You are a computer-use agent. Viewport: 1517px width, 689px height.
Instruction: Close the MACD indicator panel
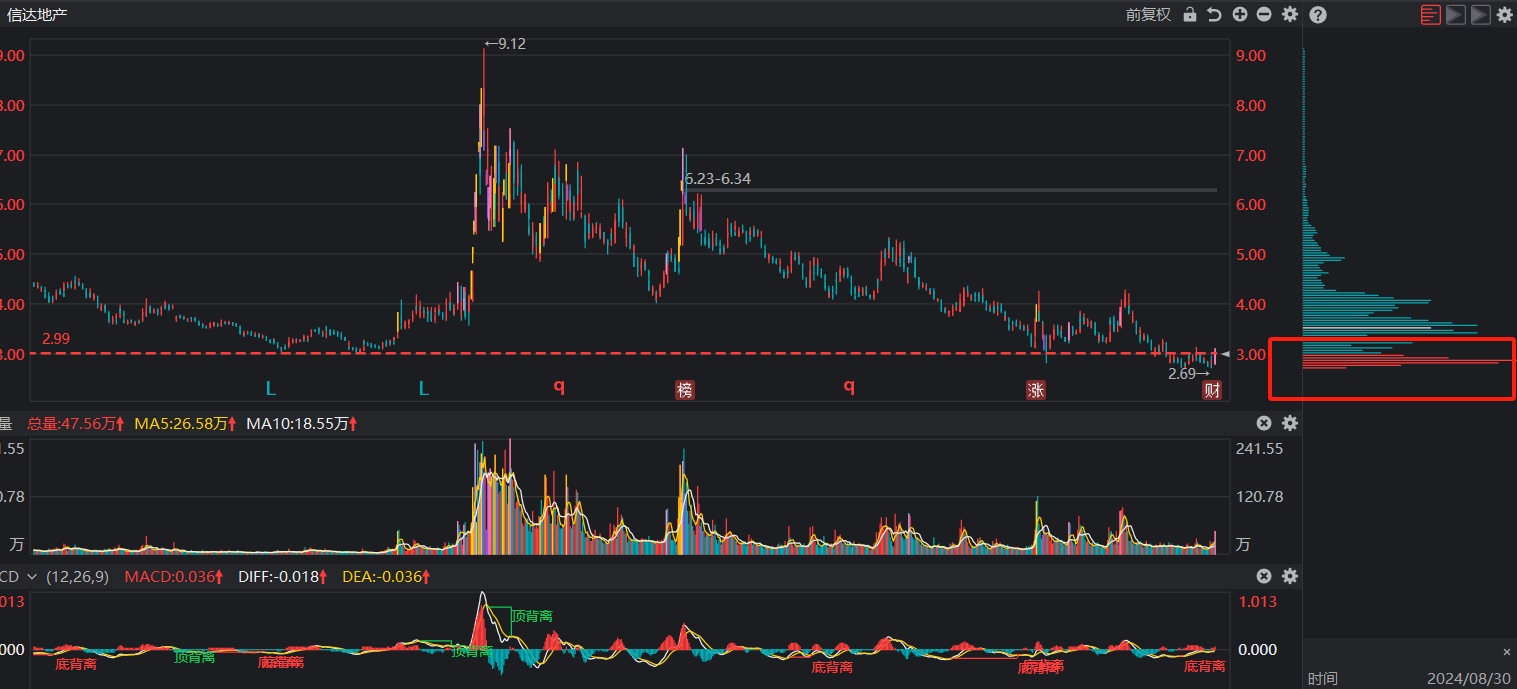tap(1264, 576)
